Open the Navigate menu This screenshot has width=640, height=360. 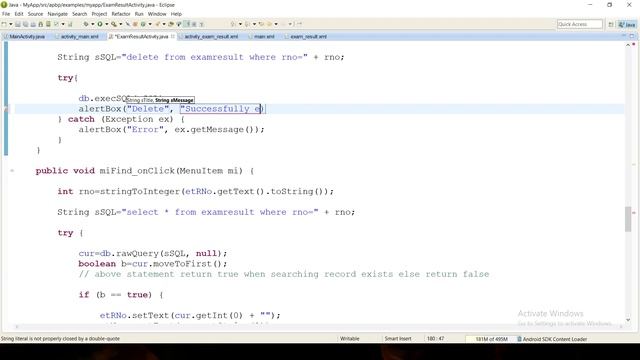(58, 14)
